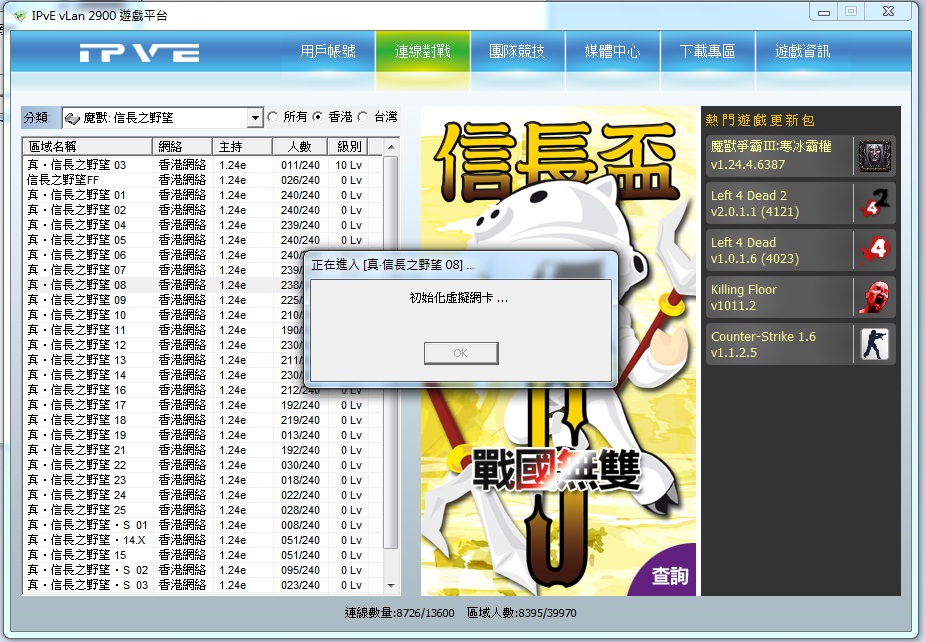
Task: Select room 真・信長之野望 10
Action: [164, 315]
